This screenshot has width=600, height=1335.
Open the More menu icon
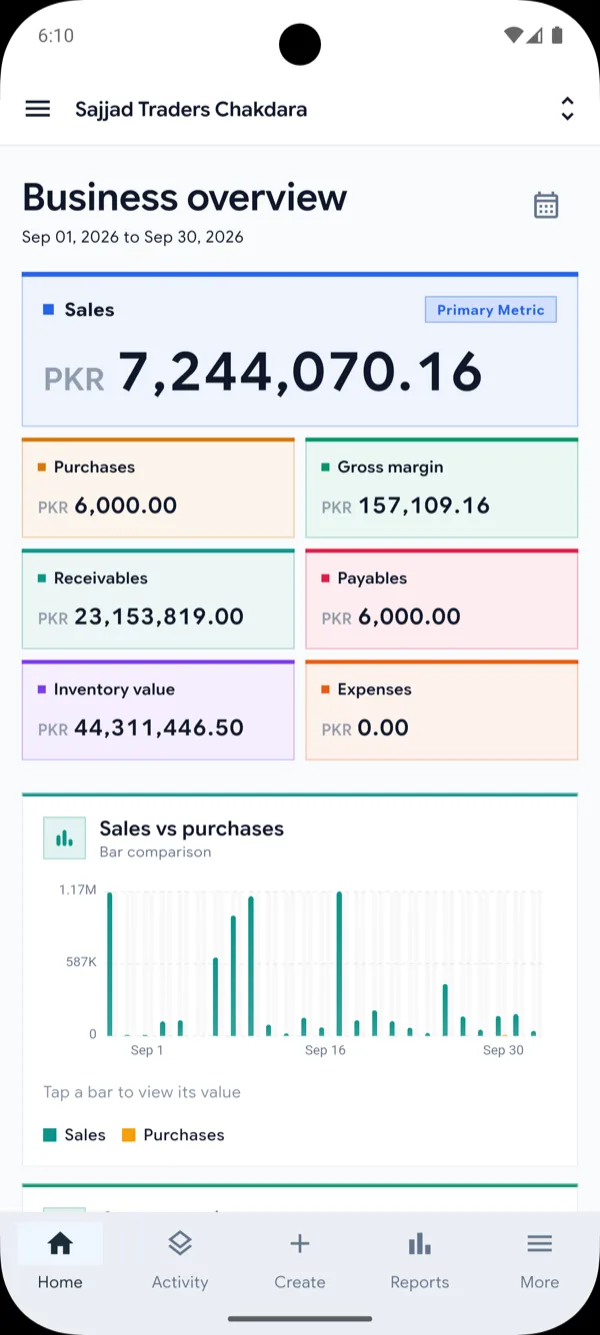(x=540, y=1243)
